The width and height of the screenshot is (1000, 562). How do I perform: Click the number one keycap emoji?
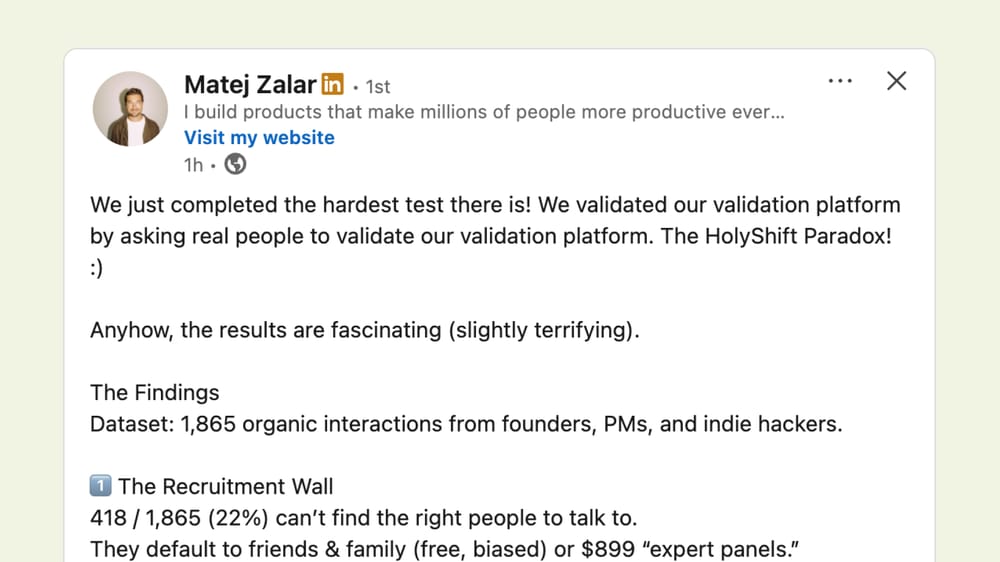point(101,487)
